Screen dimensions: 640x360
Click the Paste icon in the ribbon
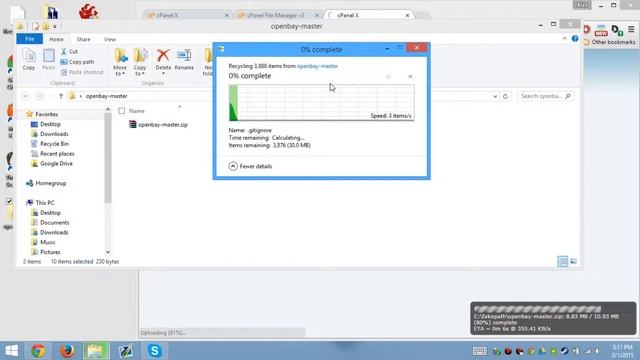[x=49, y=60]
